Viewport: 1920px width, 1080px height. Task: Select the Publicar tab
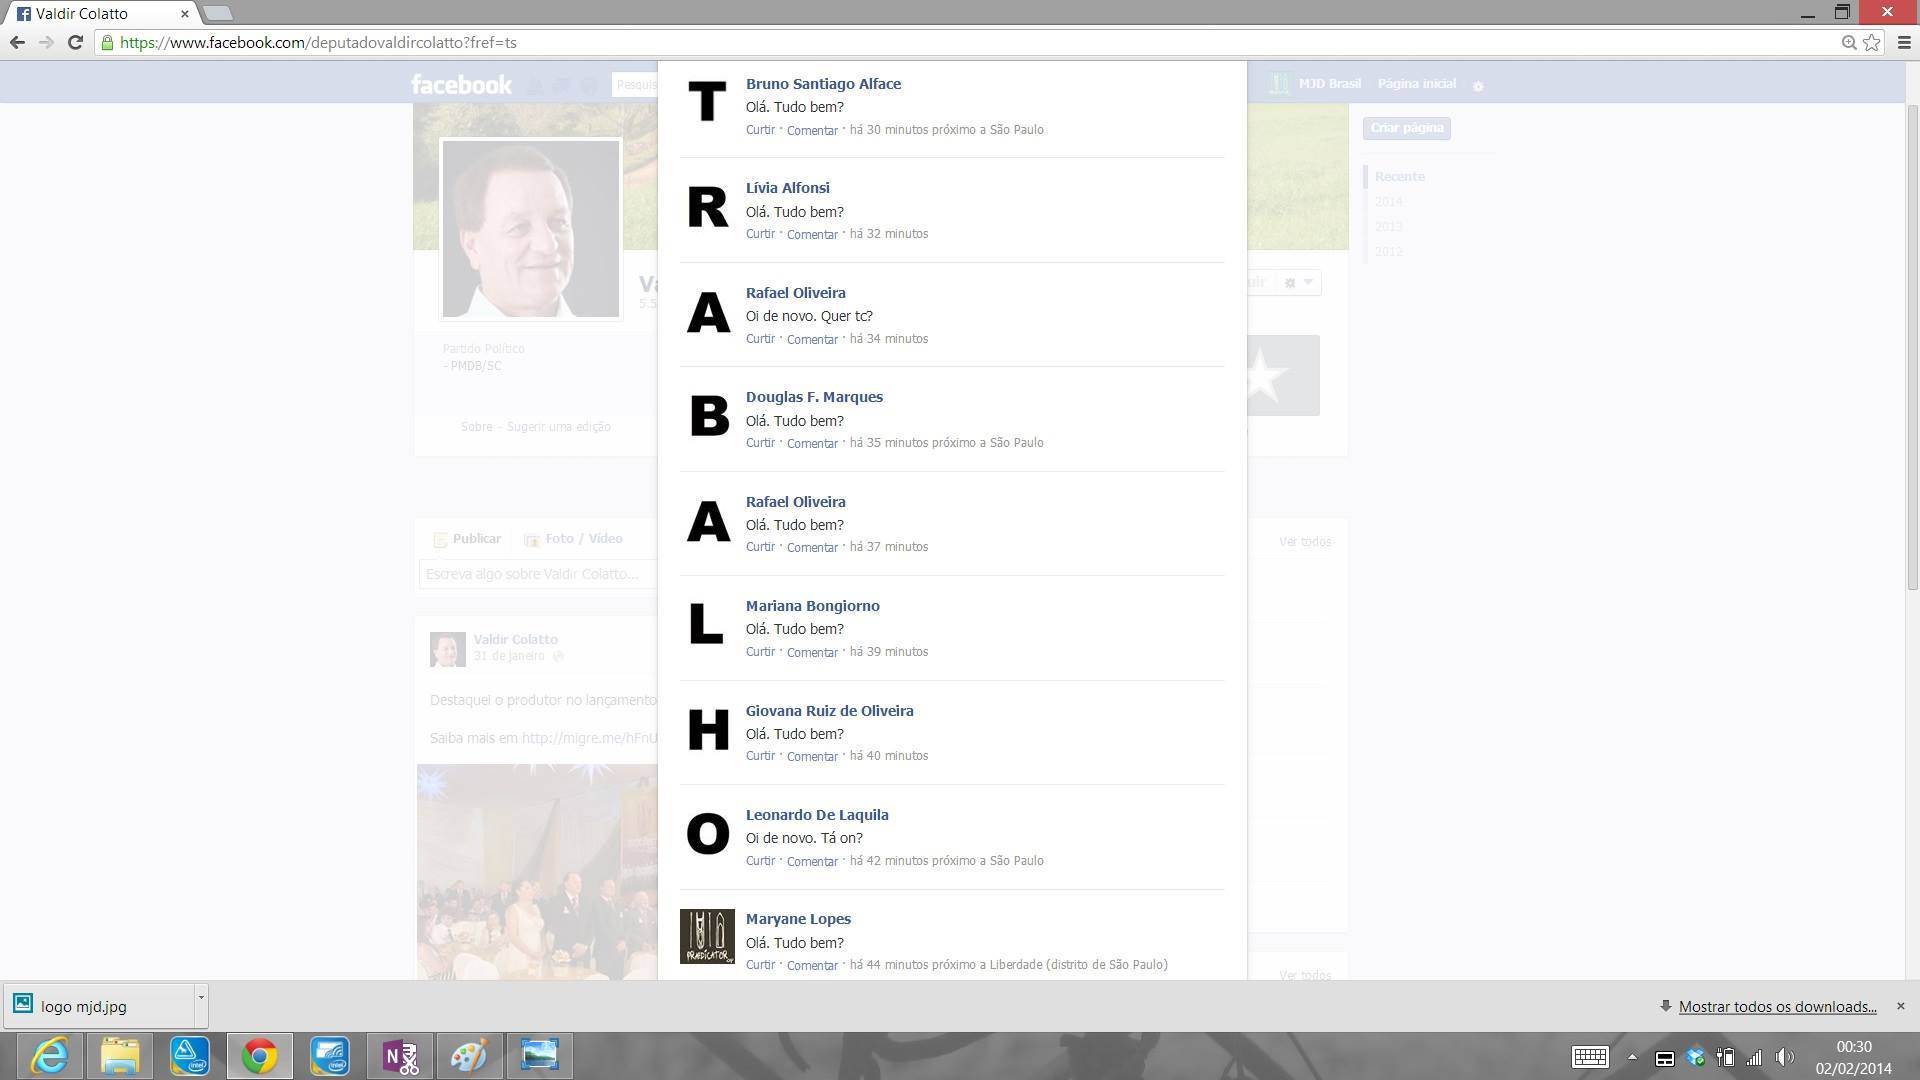point(467,539)
